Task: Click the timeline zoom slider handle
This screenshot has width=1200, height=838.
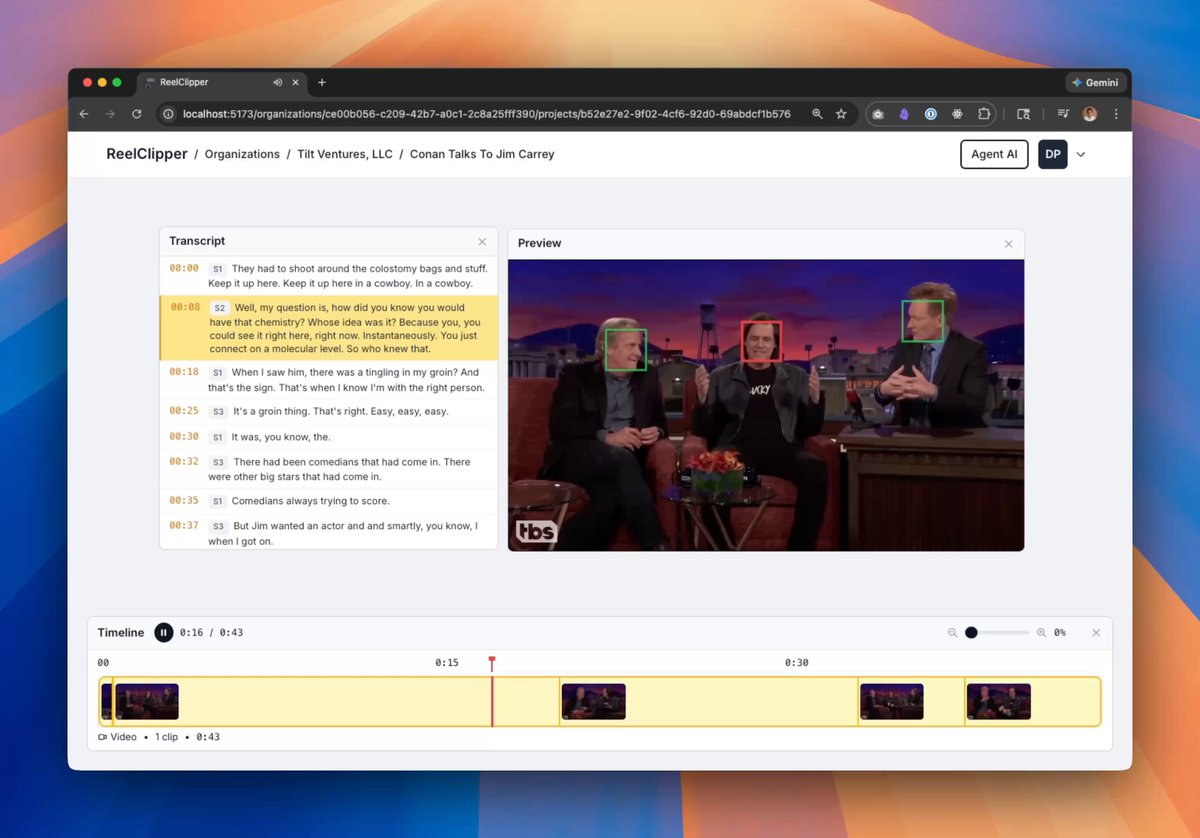Action: tap(971, 633)
